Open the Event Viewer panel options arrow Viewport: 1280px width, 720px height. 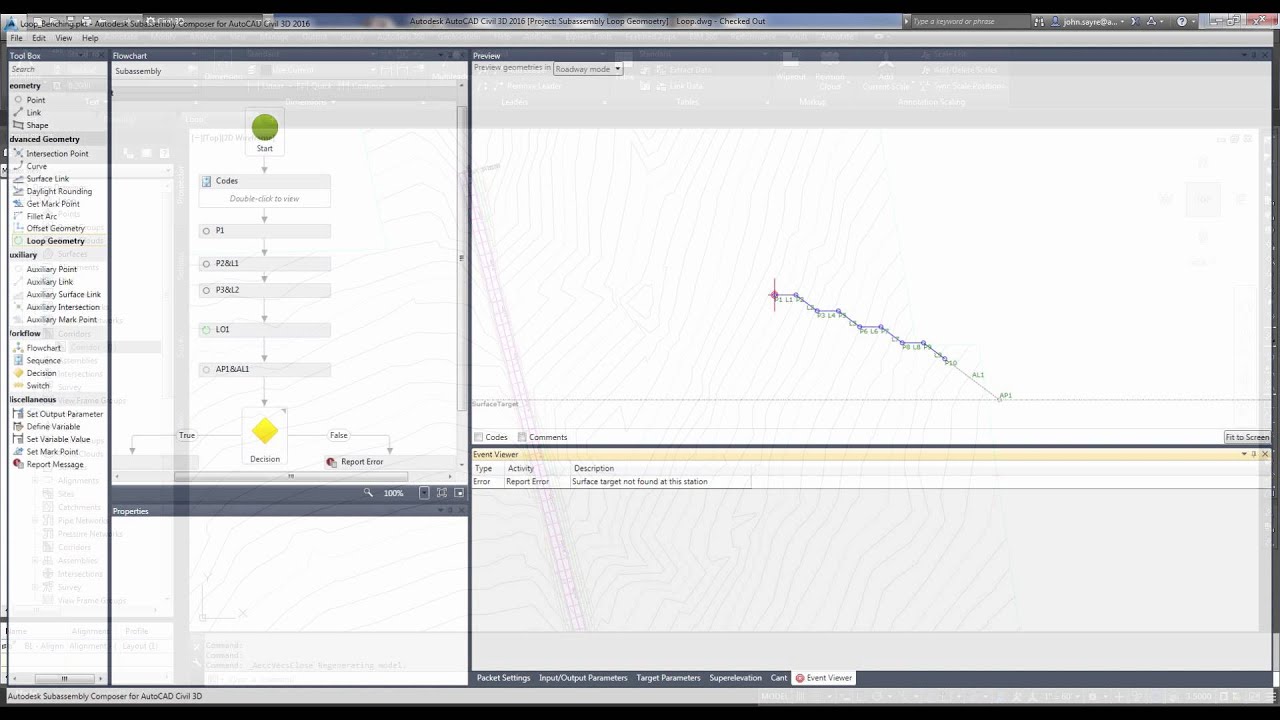(1245, 454)
